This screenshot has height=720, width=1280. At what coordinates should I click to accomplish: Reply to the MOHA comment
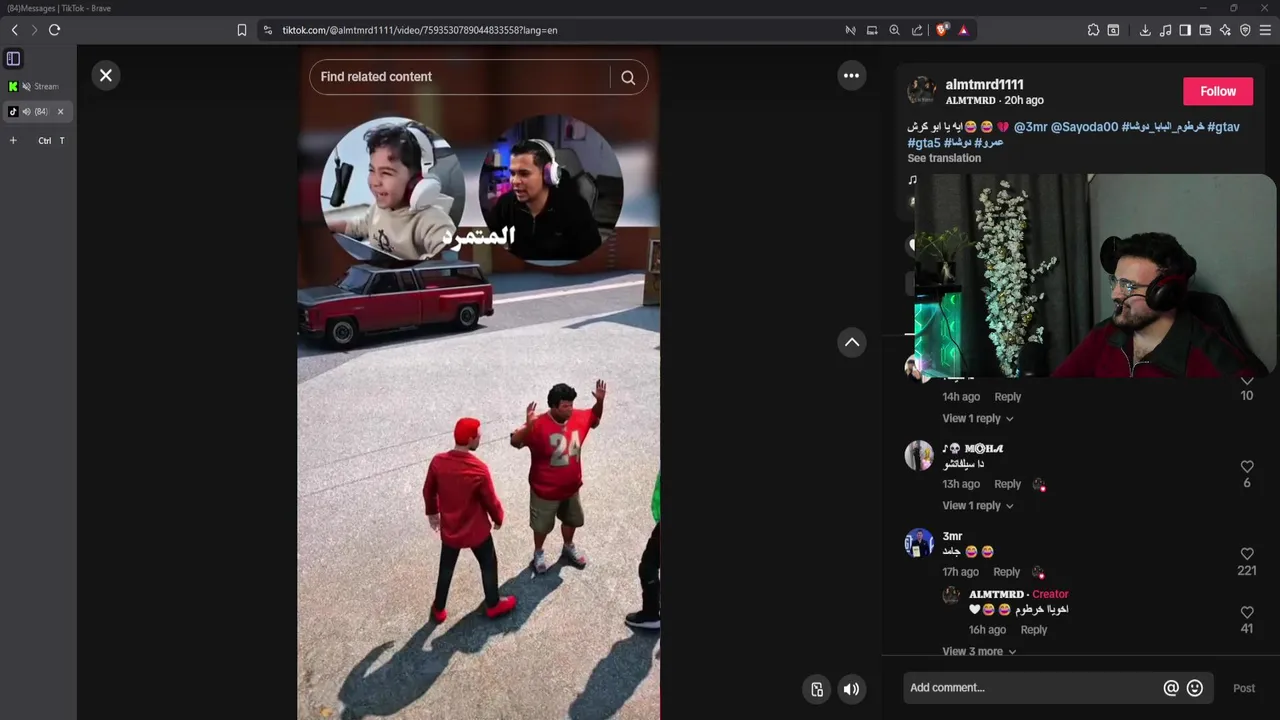tap(1007, 484)
